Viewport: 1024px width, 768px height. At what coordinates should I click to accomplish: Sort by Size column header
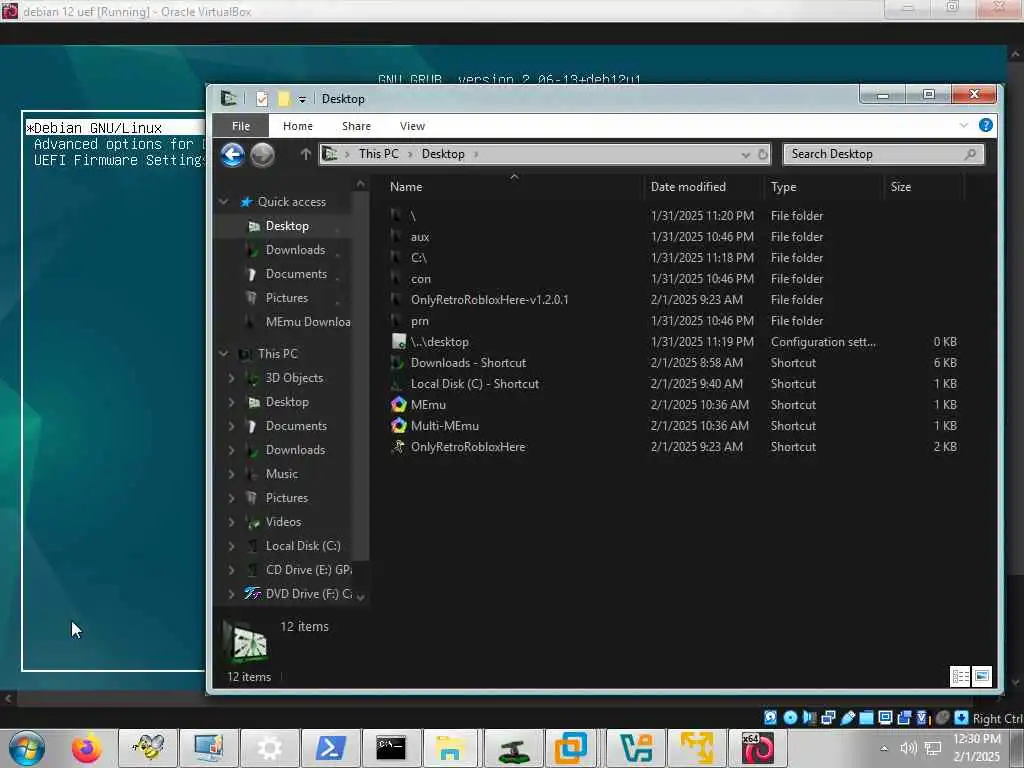click(x=901, y=187)
